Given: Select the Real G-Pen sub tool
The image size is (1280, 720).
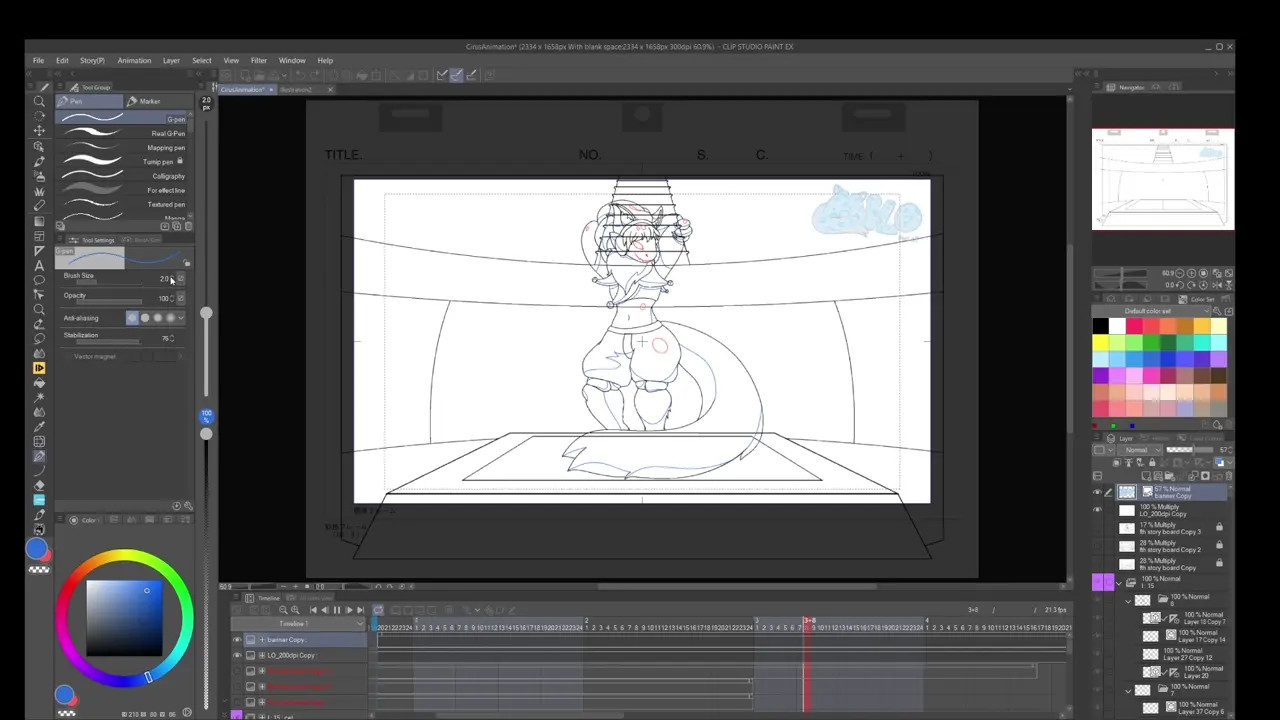Looking at the screenshot, I should [120, 133].
